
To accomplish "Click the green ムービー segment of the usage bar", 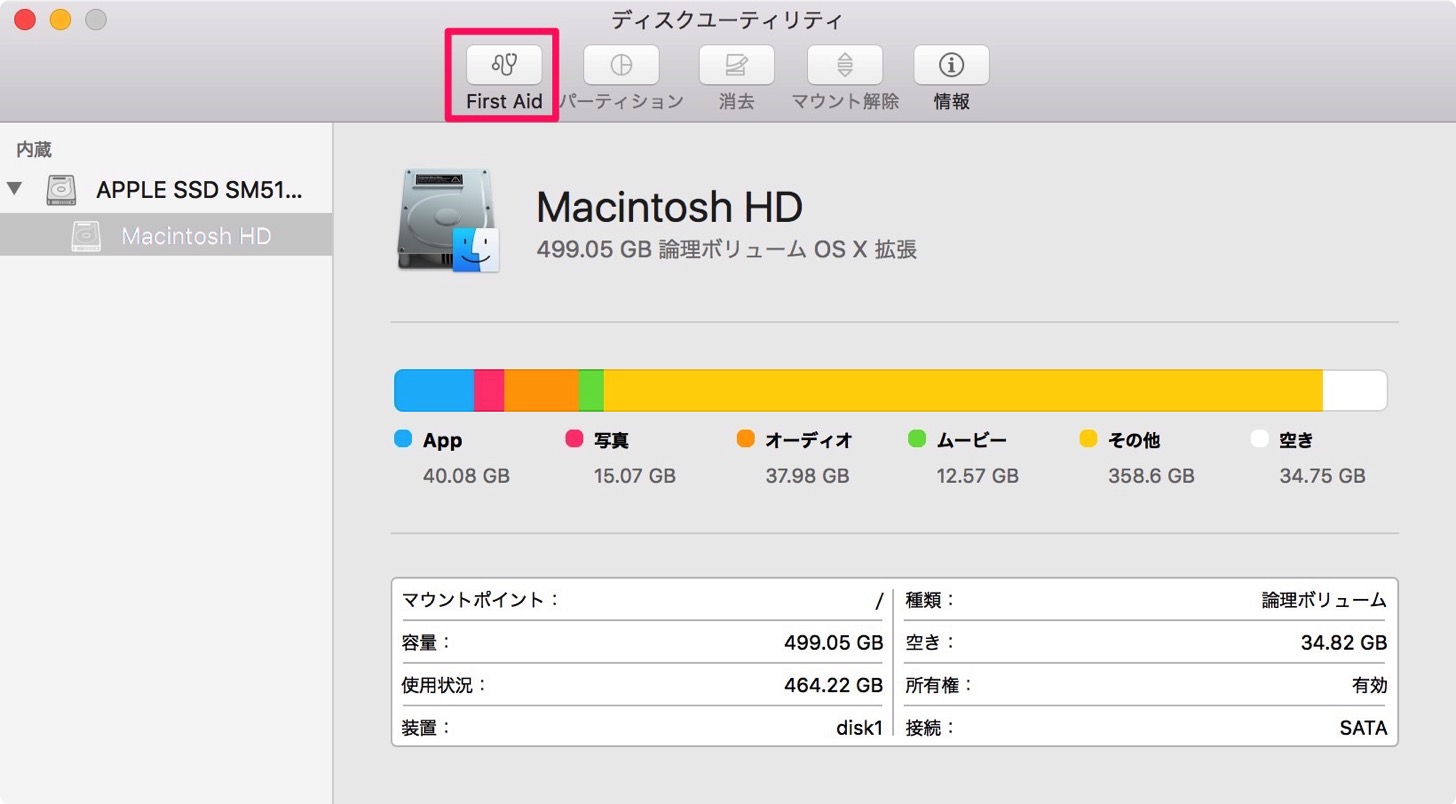I will point(591,390).
